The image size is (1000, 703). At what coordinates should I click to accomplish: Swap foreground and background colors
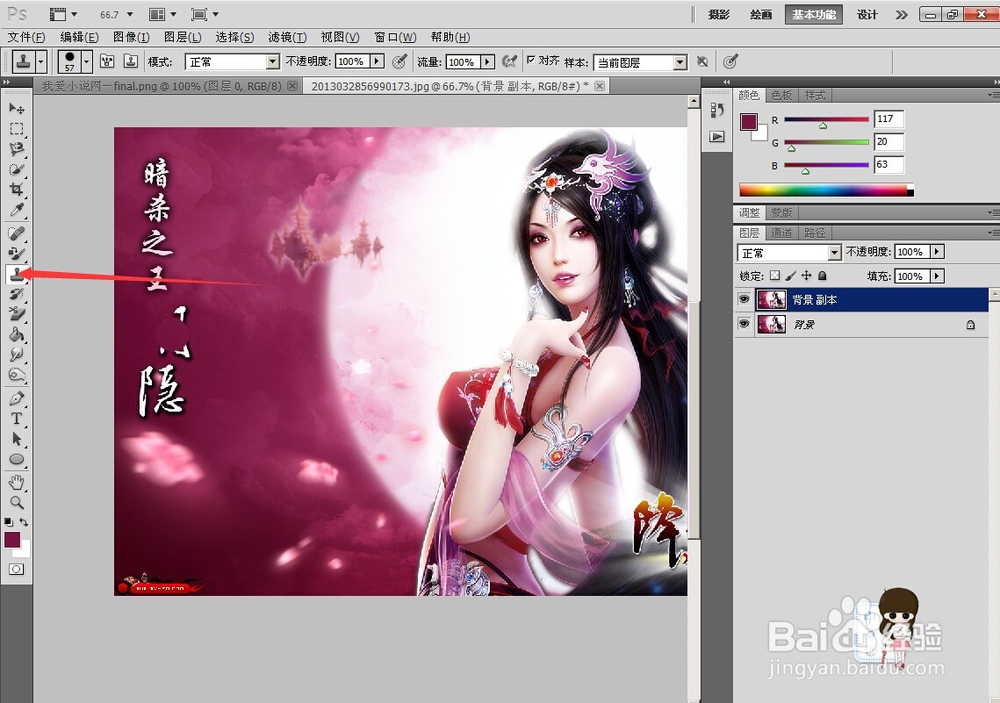click(24, 522)
